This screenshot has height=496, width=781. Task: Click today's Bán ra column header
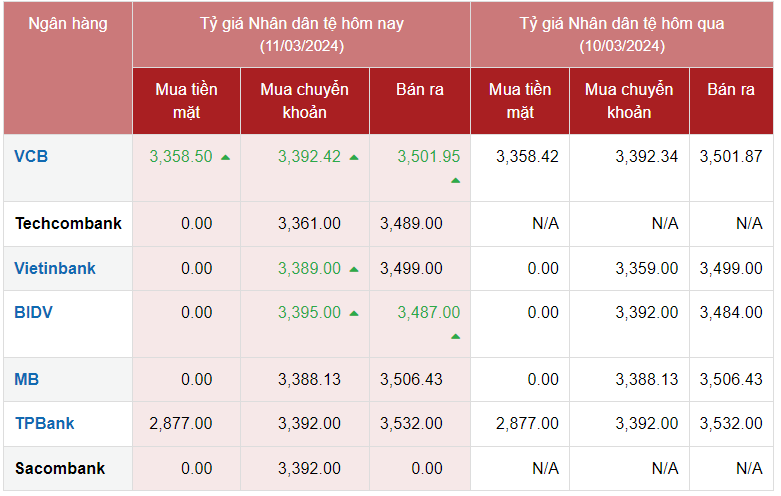(420, 89)
